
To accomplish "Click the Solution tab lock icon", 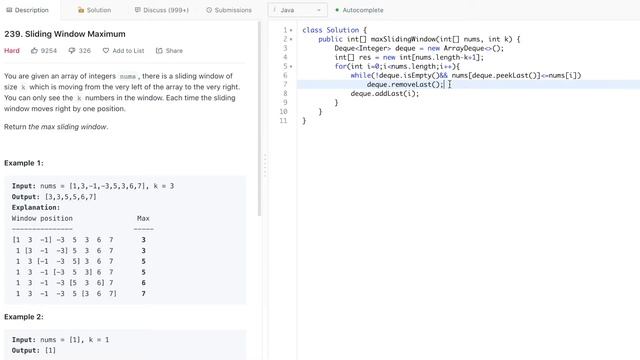I will click(81, 10).
